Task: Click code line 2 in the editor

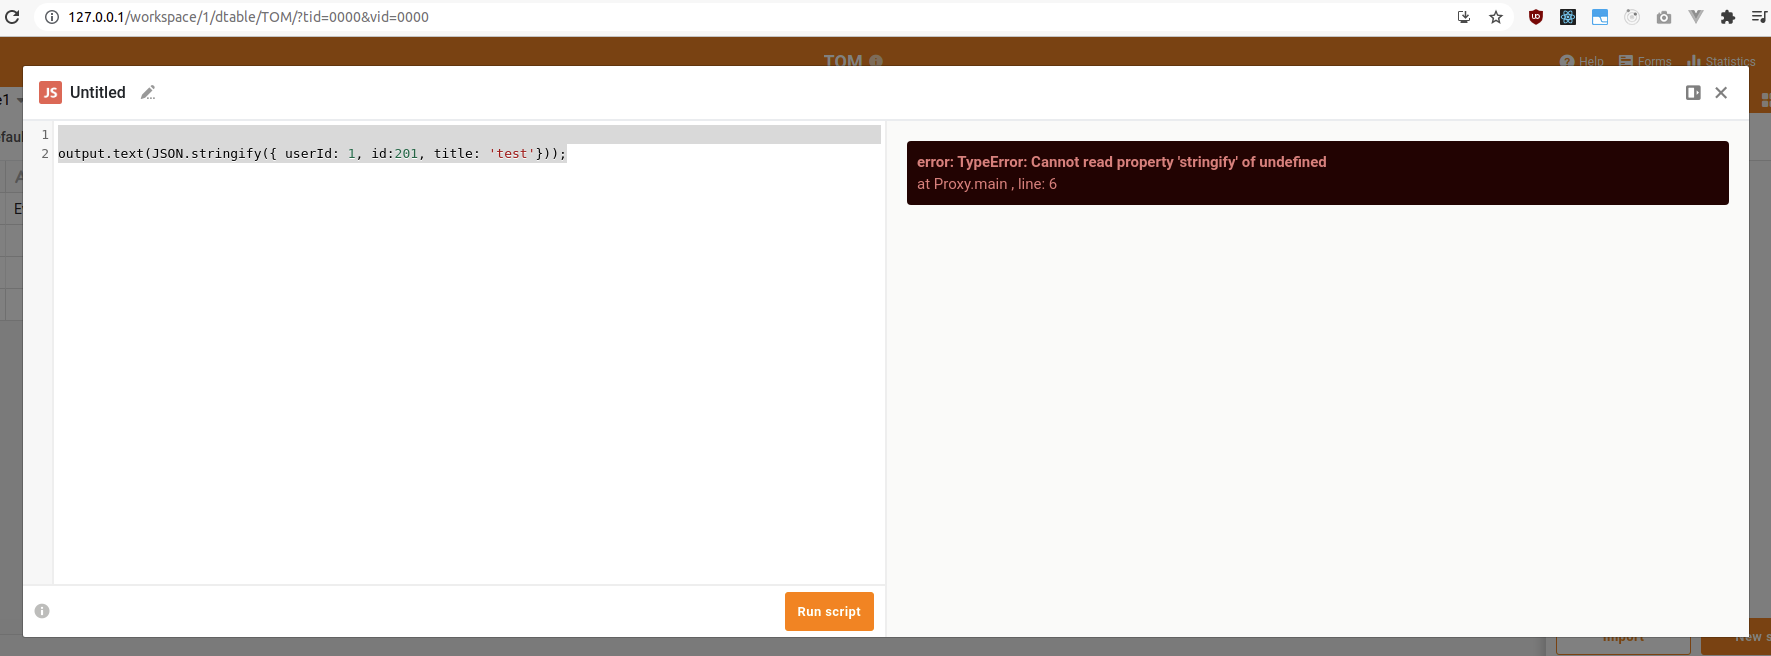Action: [x=312, y=154]
